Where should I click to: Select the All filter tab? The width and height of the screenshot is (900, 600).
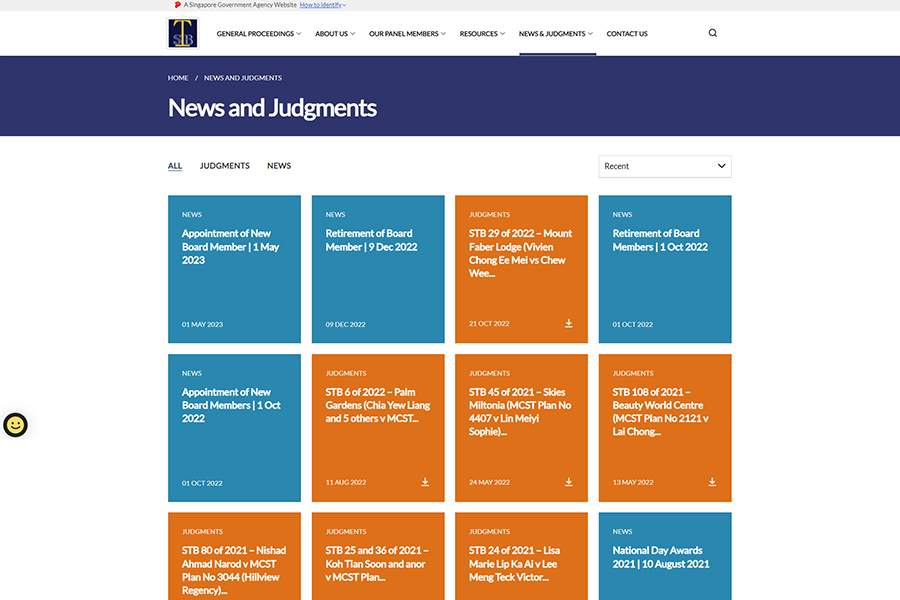pos(174,166)
